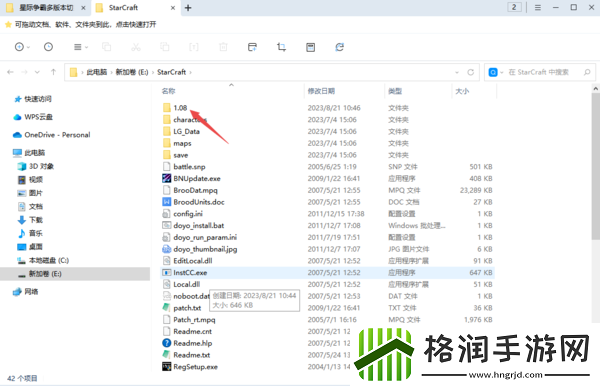Click the delete trash toolbar icon
Viewport: 600px width, 386px height.
click(223, 47)
